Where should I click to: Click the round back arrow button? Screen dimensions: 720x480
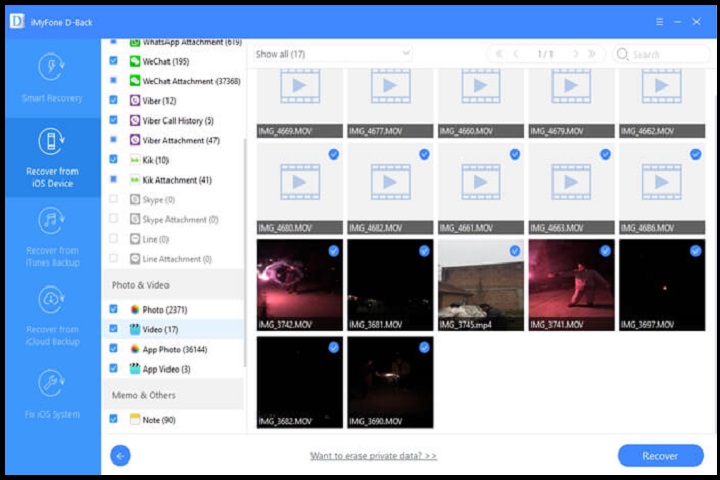(121, 456)
